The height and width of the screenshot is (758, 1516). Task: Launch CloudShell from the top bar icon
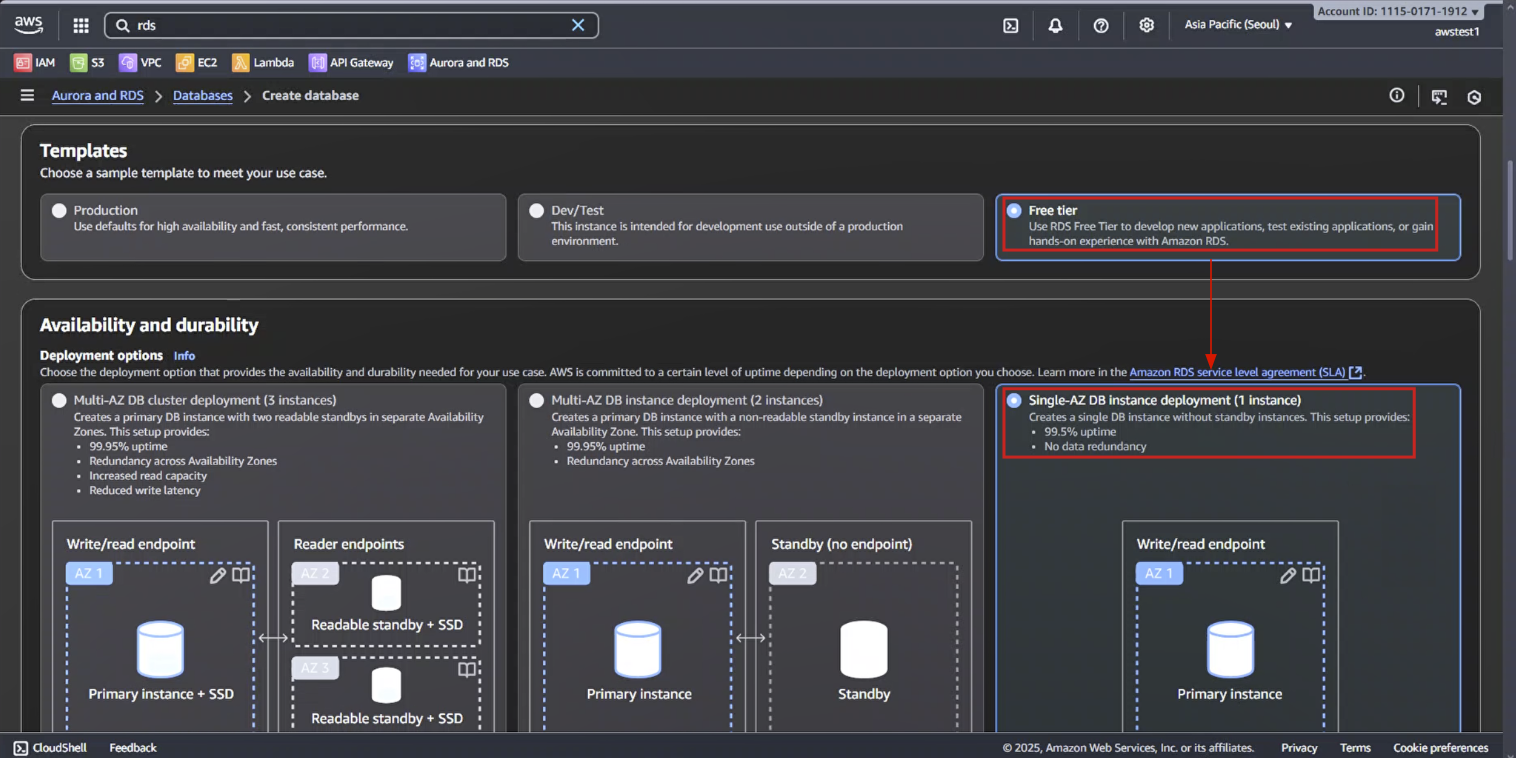[x=1010, y=25]
